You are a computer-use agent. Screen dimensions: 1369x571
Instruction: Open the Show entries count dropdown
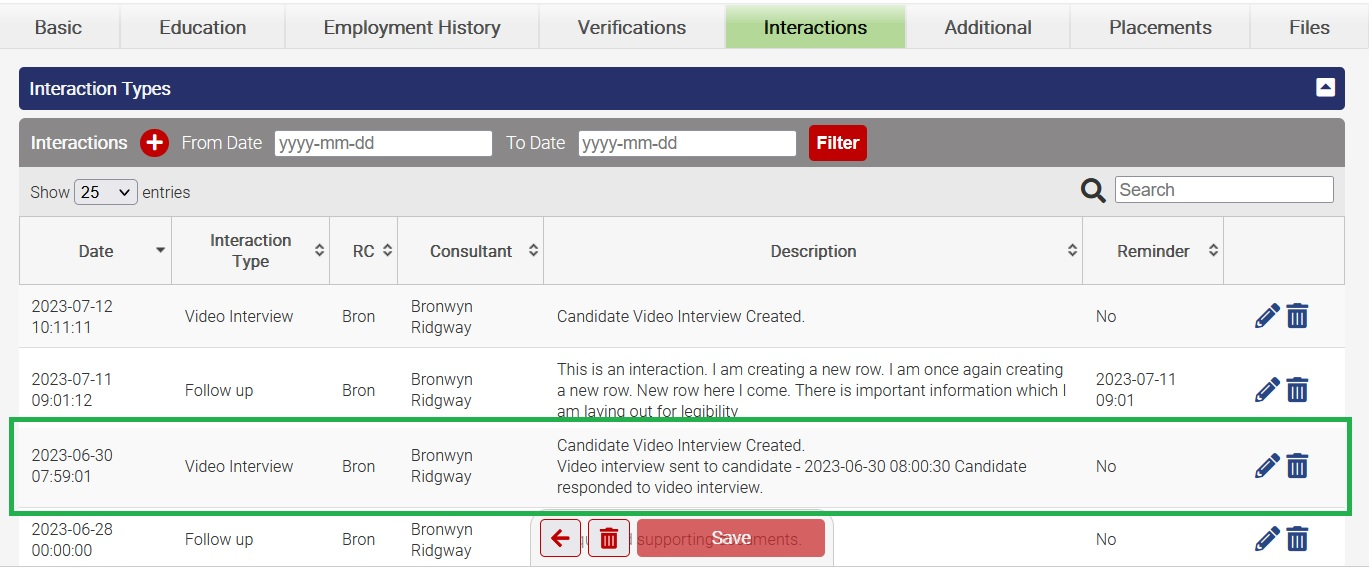pyautogui.click(x=105, y=192)
